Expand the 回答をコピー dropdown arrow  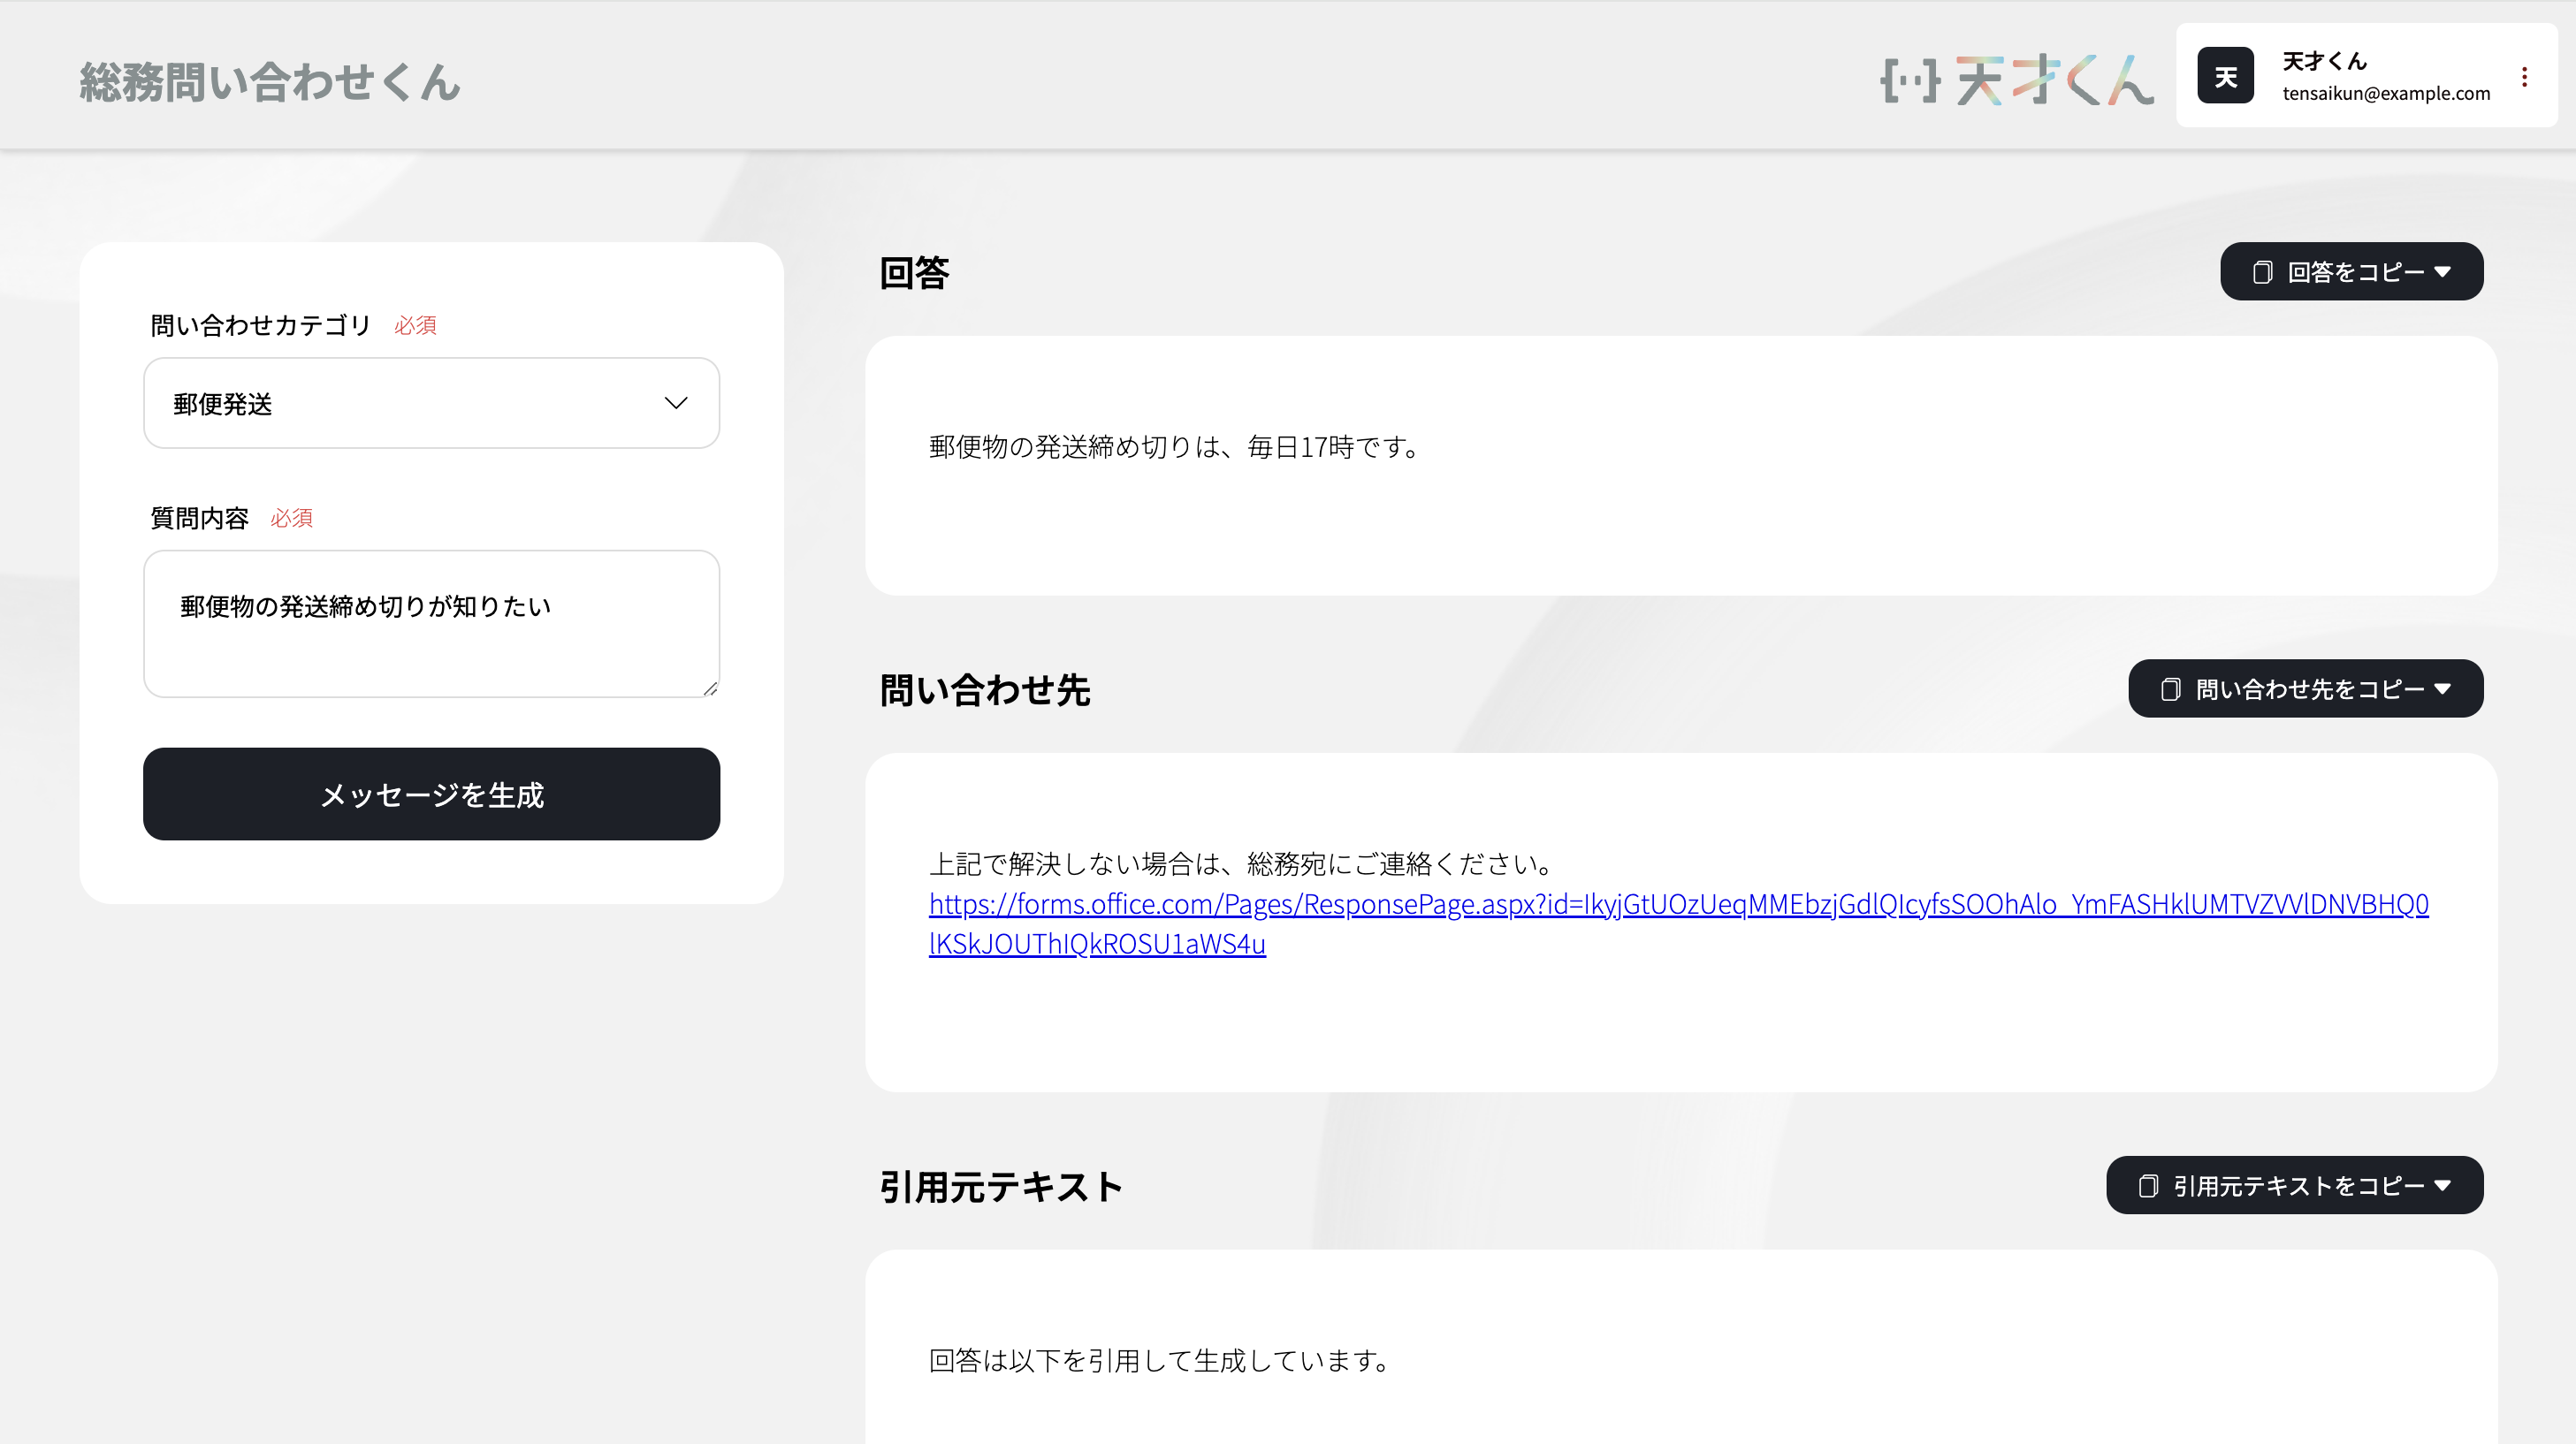pos(2443,272)
